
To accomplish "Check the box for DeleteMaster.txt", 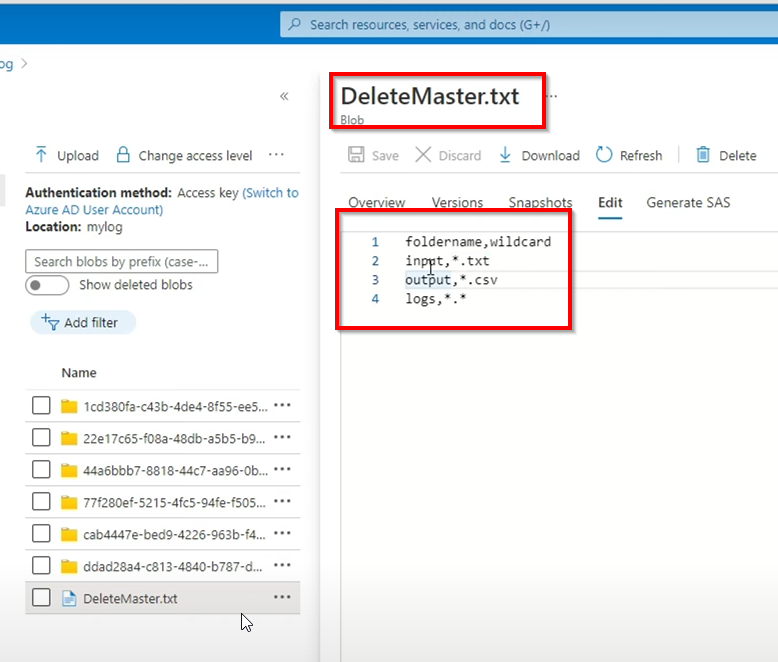I will (x=41, y=597).
